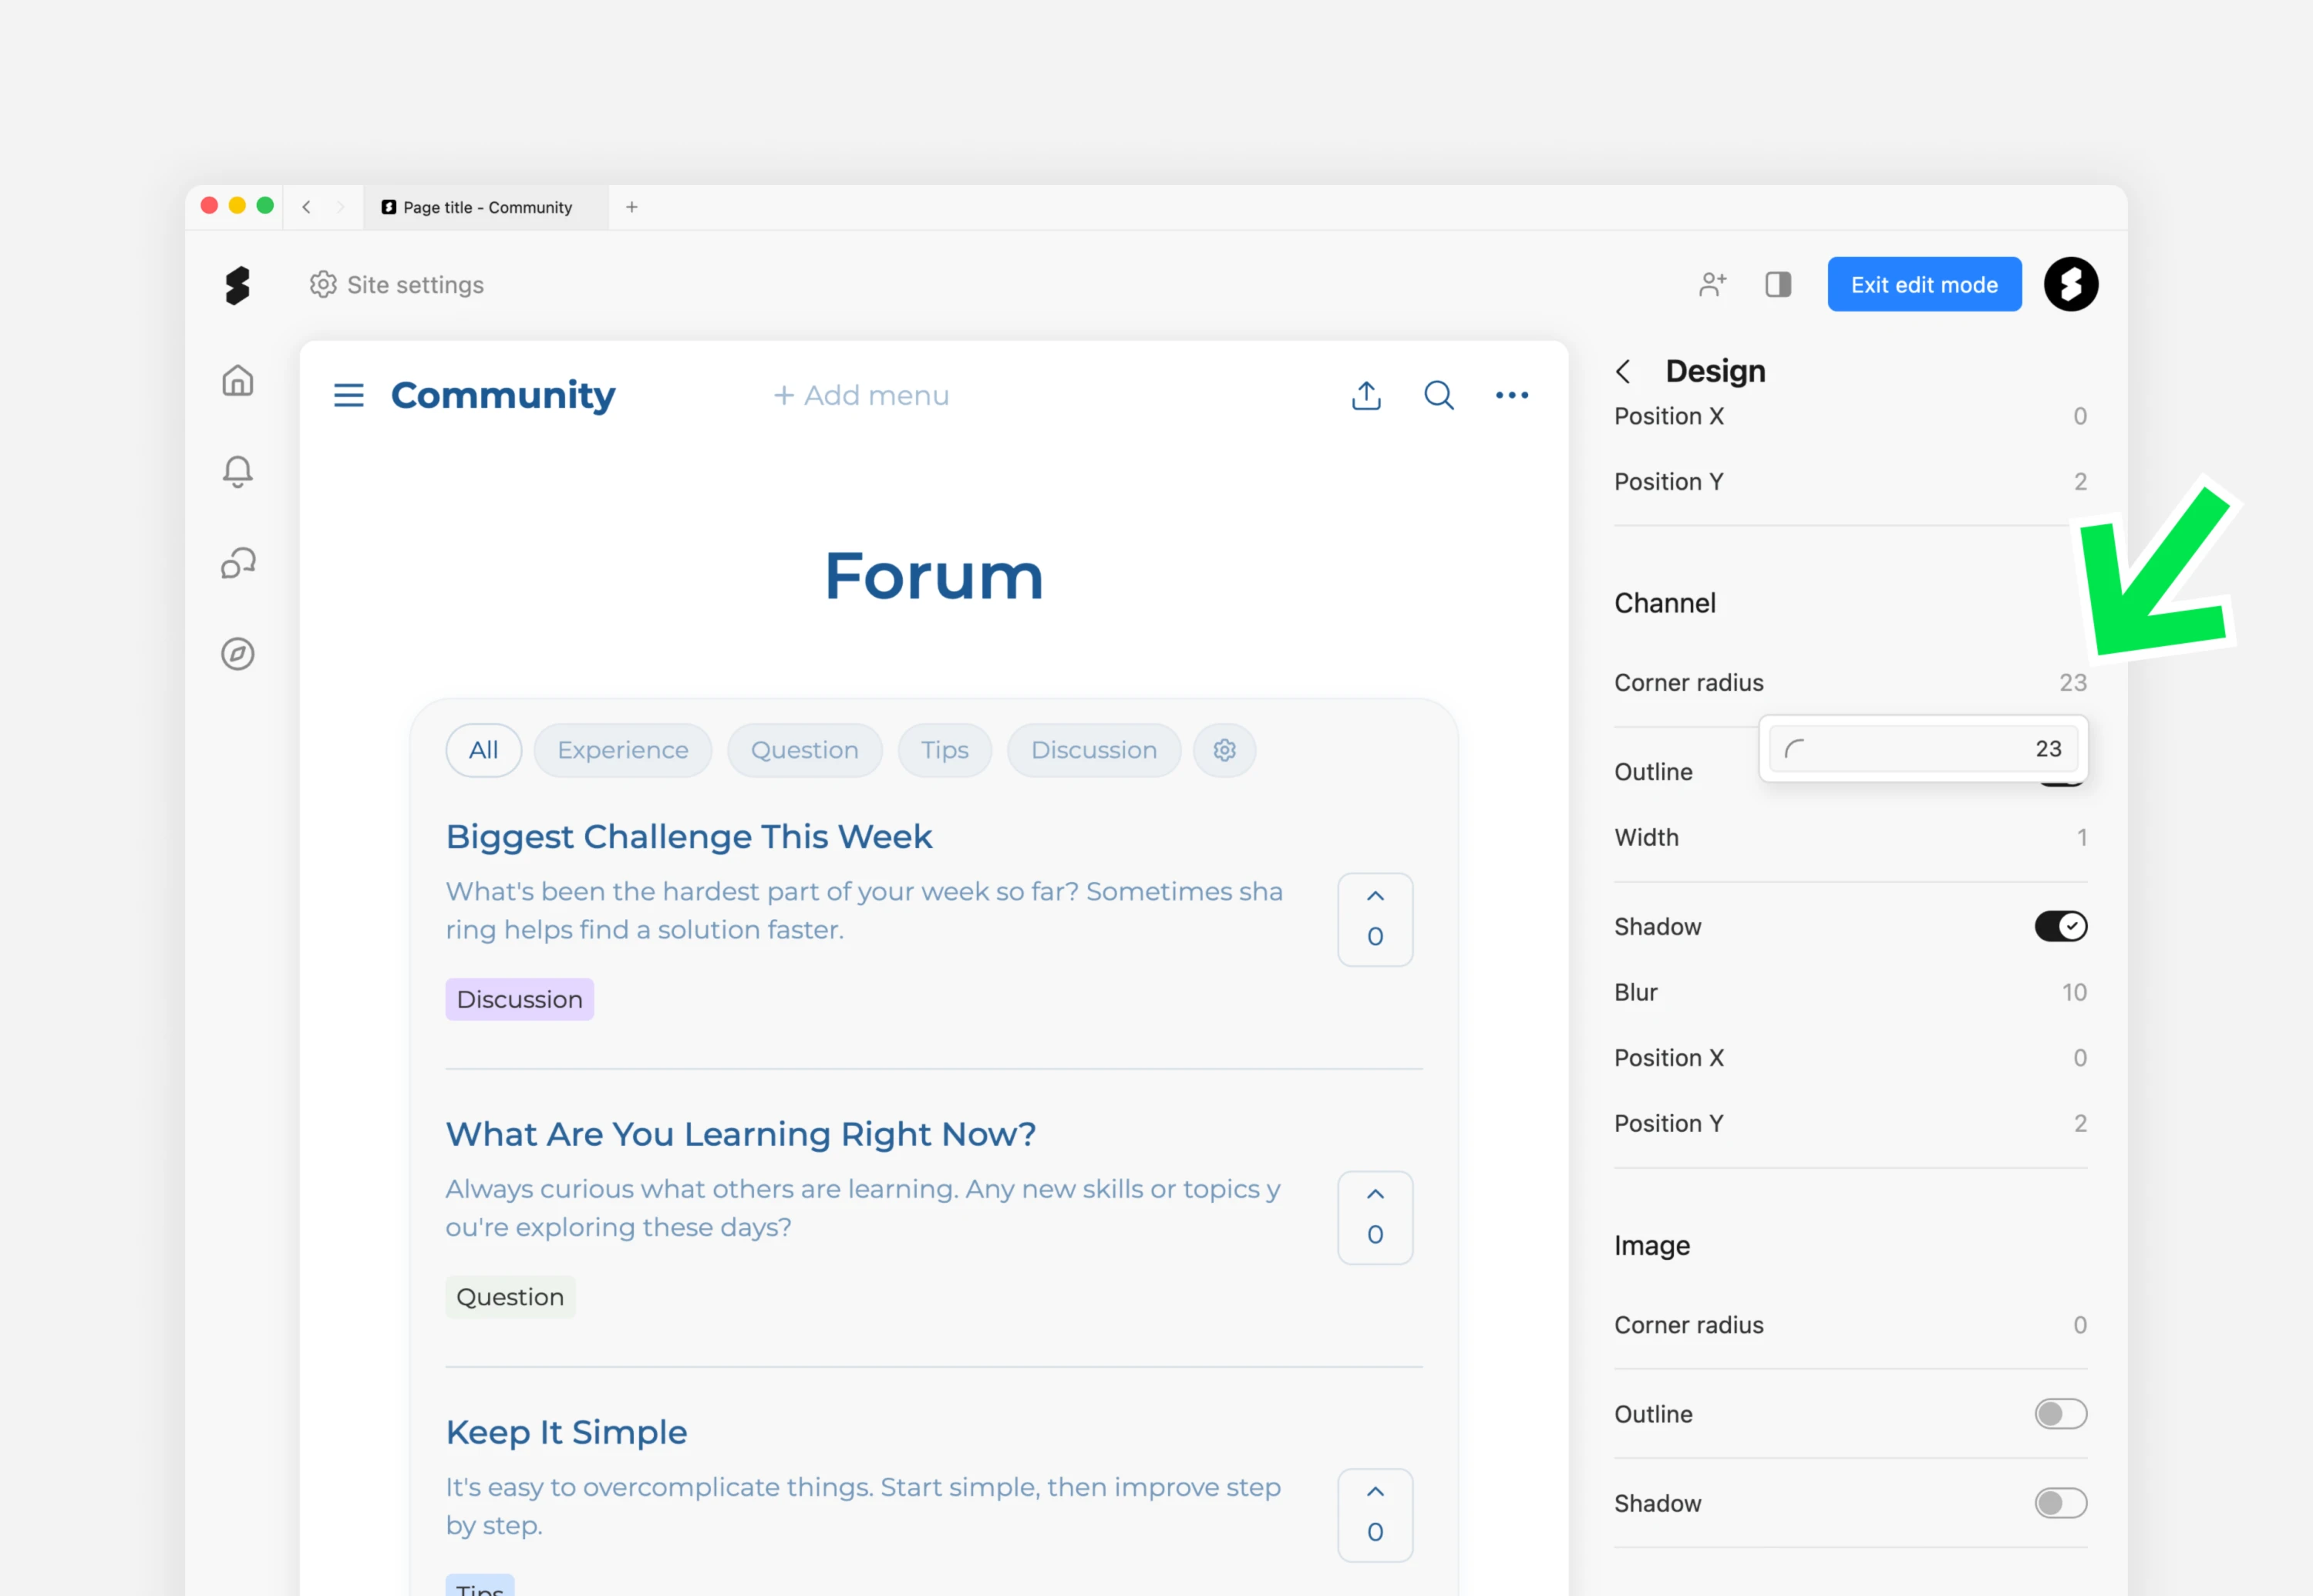The image size is (2313, 1596).
Task: Click the share upload icon
Action: (x=1366, y=395)
